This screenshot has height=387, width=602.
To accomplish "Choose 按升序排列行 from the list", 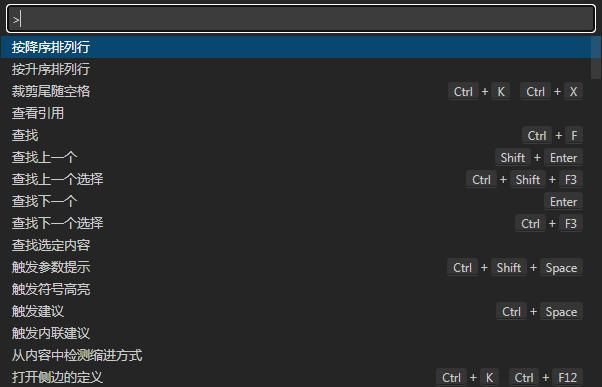I will tap(296, 69).
